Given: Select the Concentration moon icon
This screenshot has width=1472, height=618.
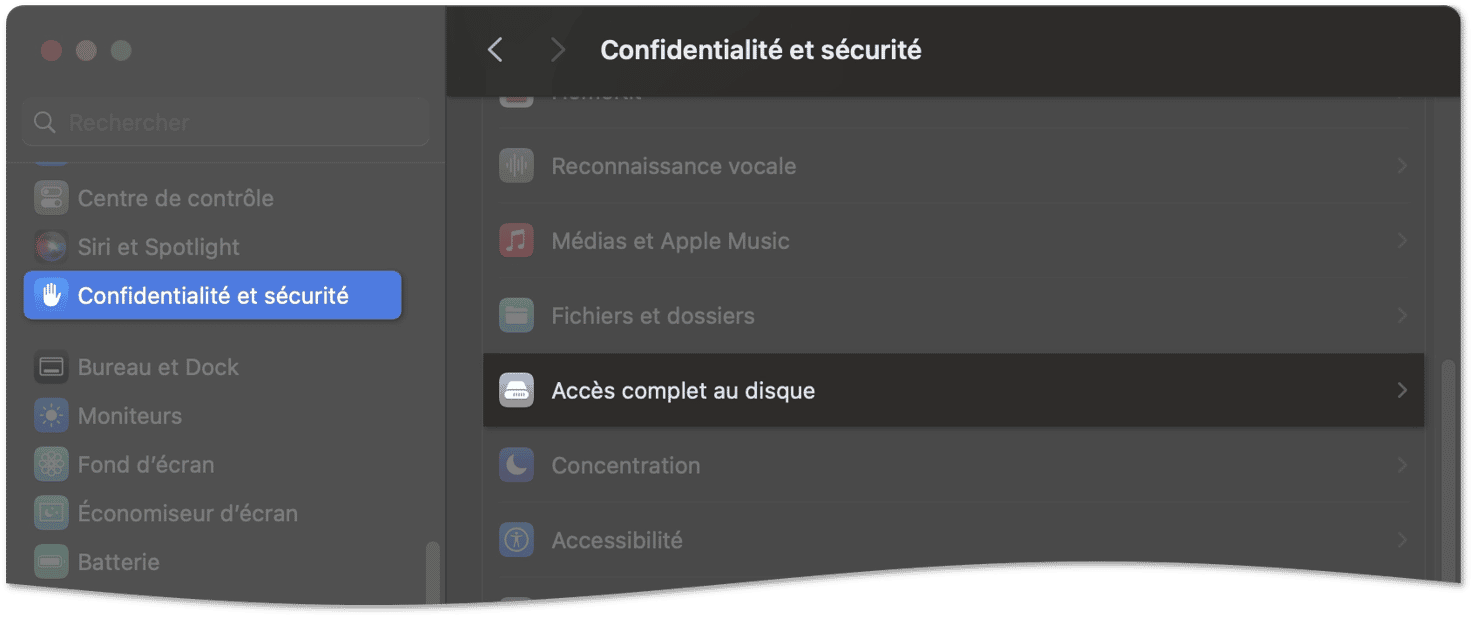Looking at the screenshot, I should point(517,465).
